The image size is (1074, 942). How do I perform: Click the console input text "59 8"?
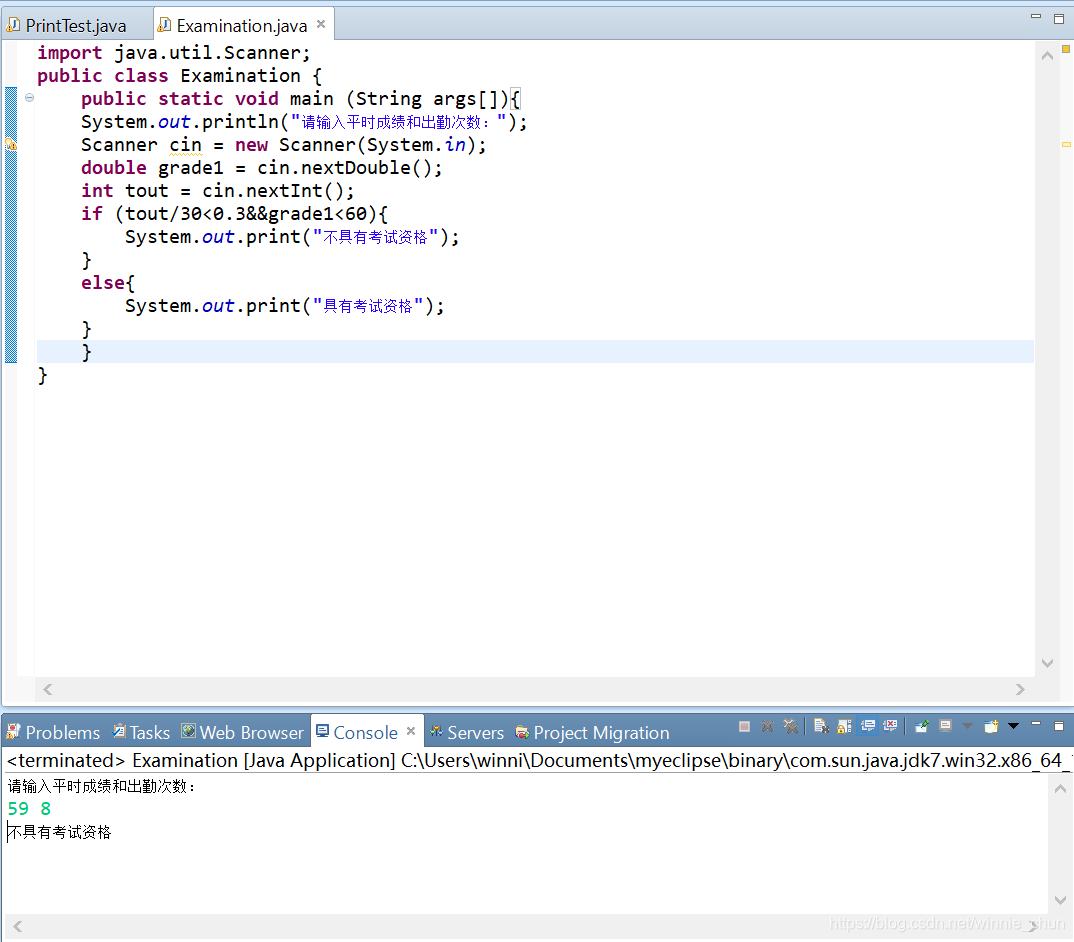click(x=29, y=809)
